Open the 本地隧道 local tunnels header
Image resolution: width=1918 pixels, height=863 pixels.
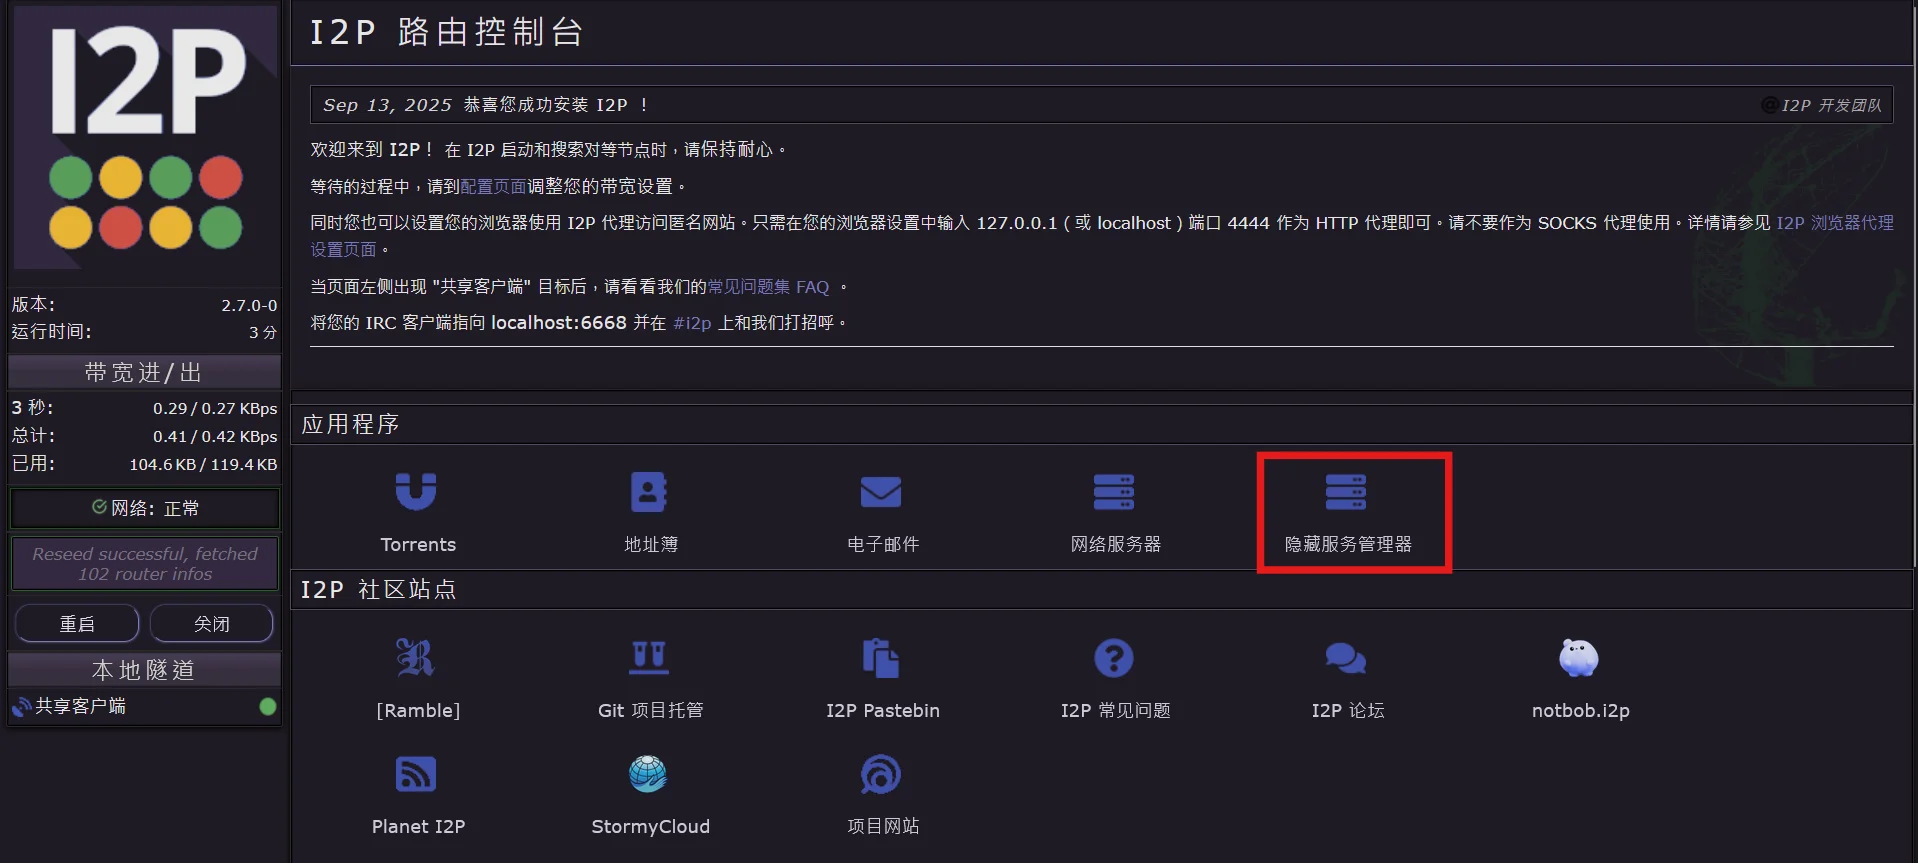(x=144, y=670)
